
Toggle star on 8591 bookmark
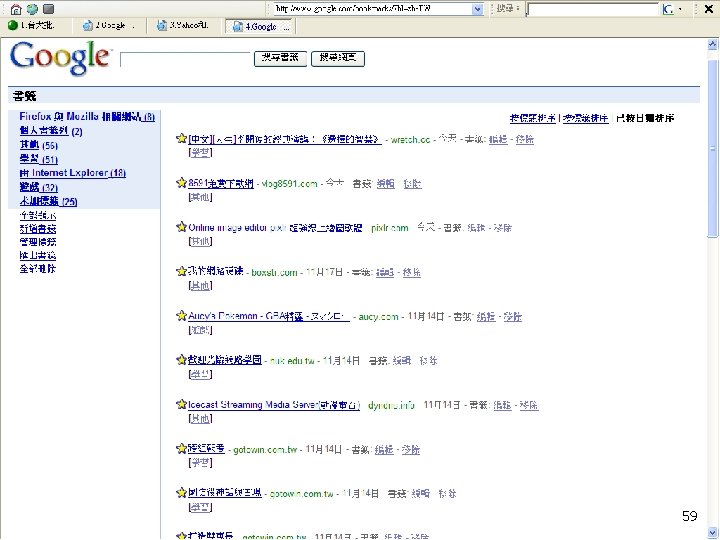click(181, 183)
